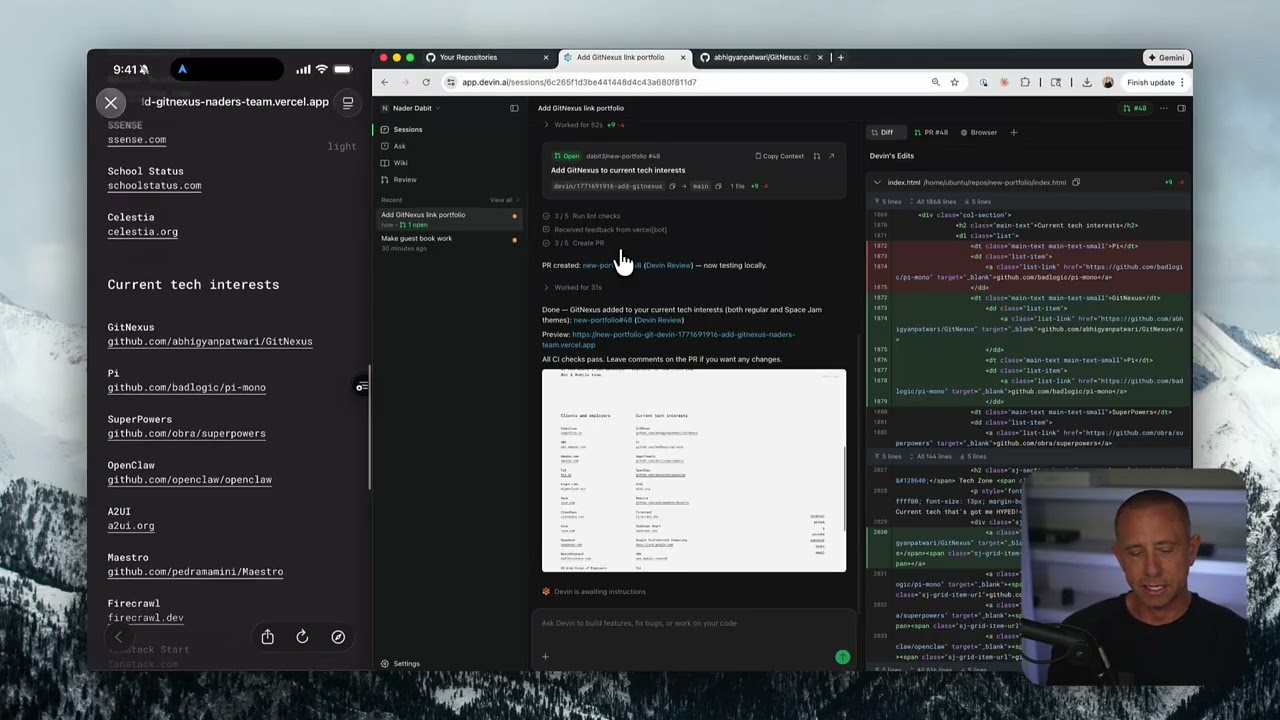This screenshot has width=1280, height=720.
Task: Open the Chrome profile avatar
Action: (1107, 82)
